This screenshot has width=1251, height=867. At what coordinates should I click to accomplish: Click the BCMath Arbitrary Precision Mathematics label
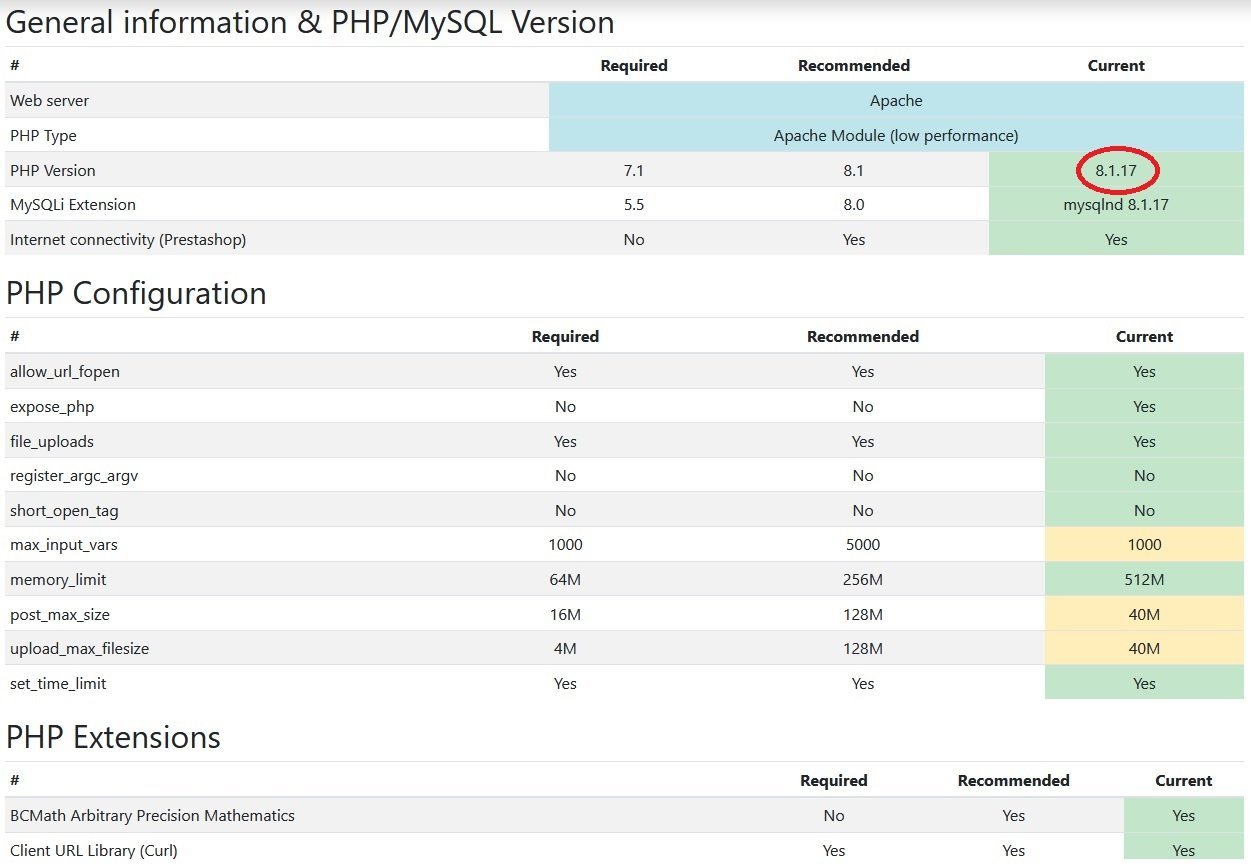152,816
